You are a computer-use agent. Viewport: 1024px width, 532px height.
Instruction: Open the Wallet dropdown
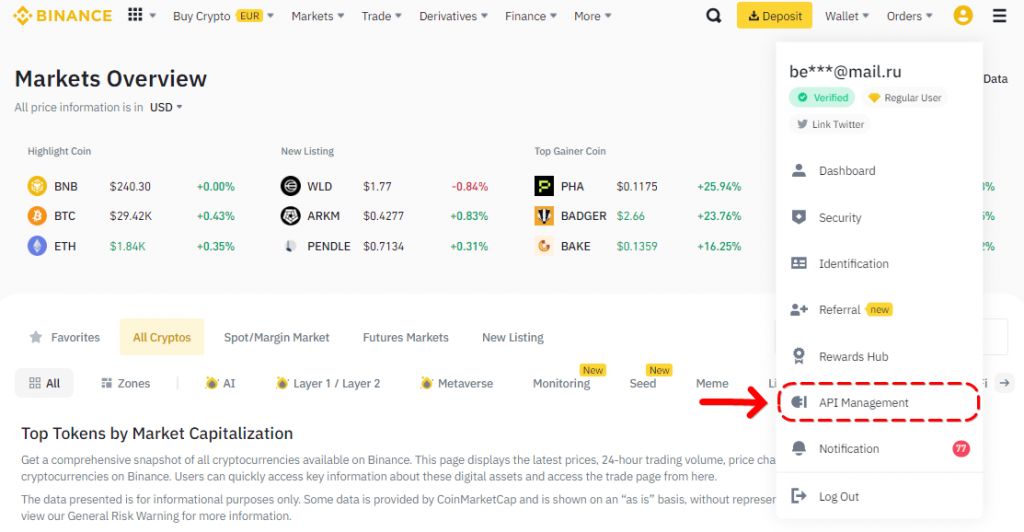(847, 16)
